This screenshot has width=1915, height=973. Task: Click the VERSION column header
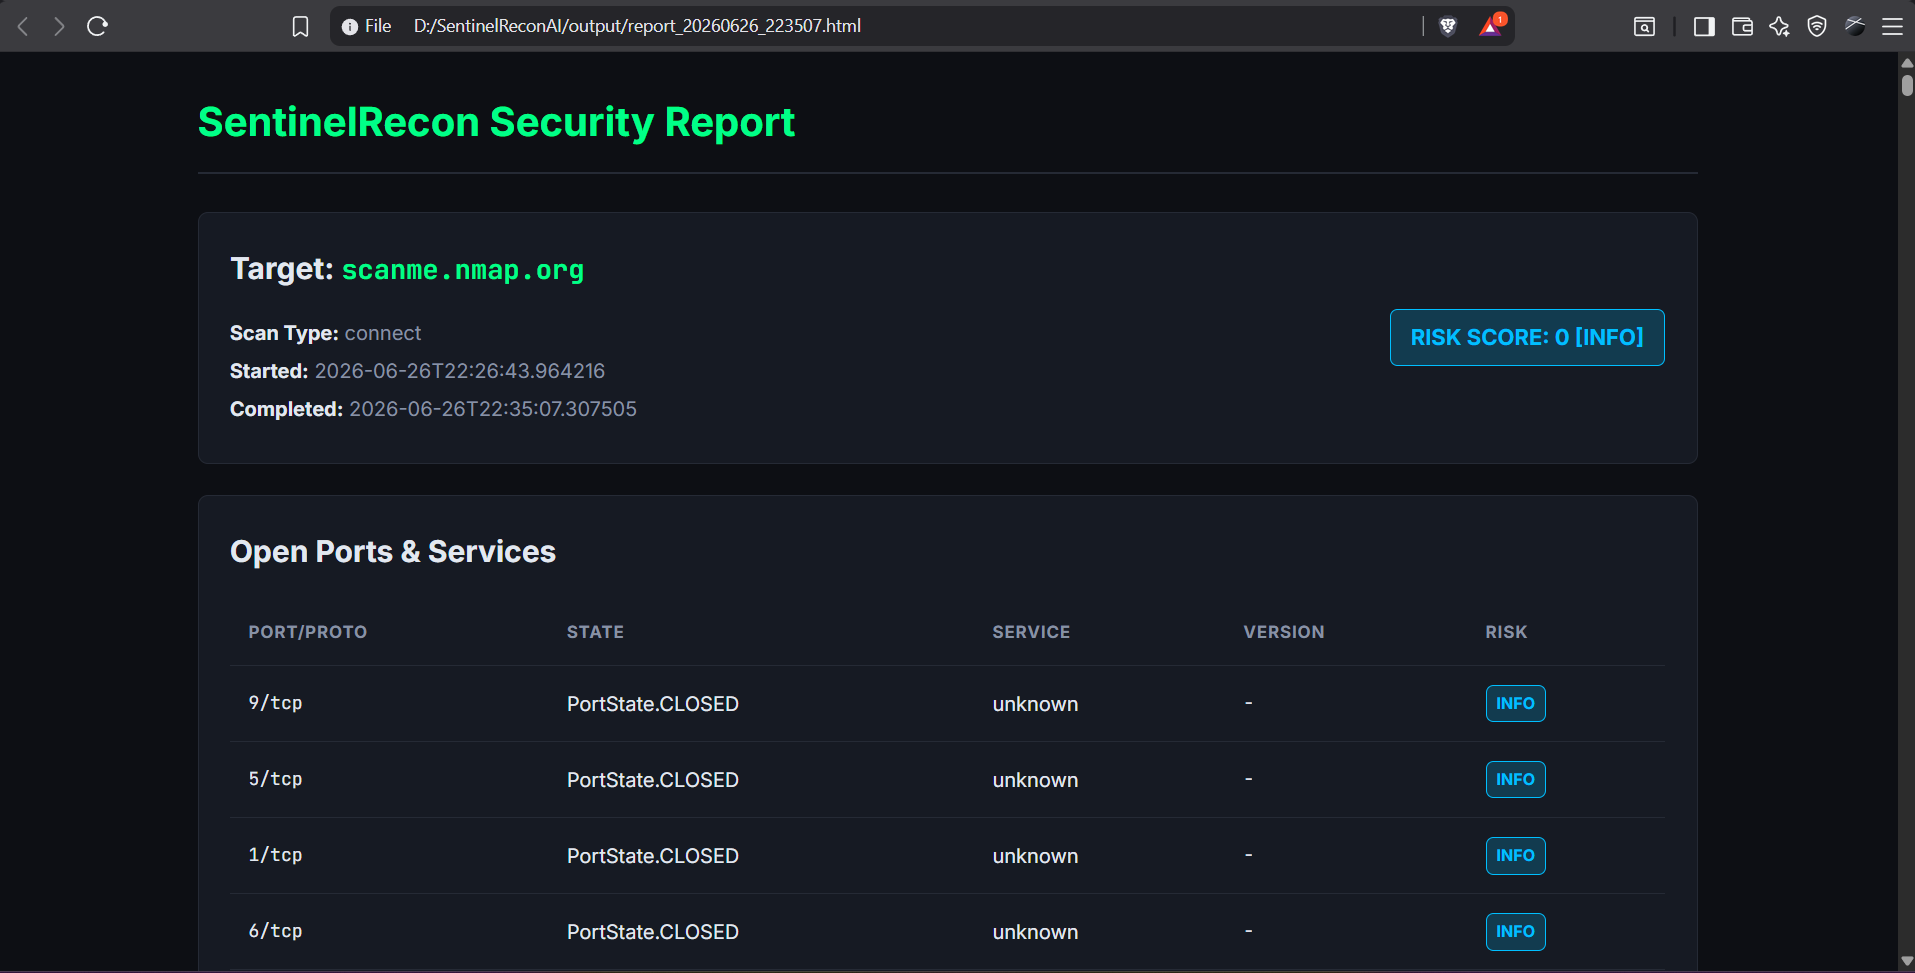(1284, 632)
